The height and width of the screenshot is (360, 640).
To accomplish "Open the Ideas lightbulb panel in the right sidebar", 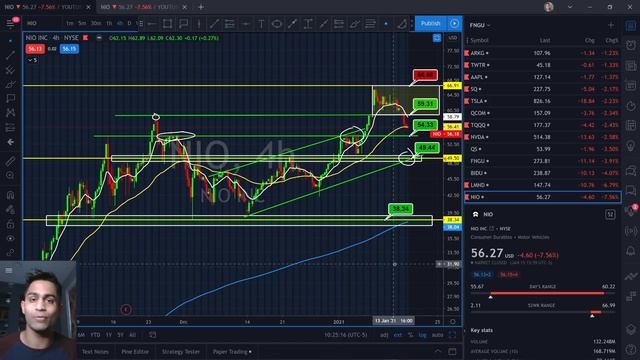I will (x=631, y=145).
